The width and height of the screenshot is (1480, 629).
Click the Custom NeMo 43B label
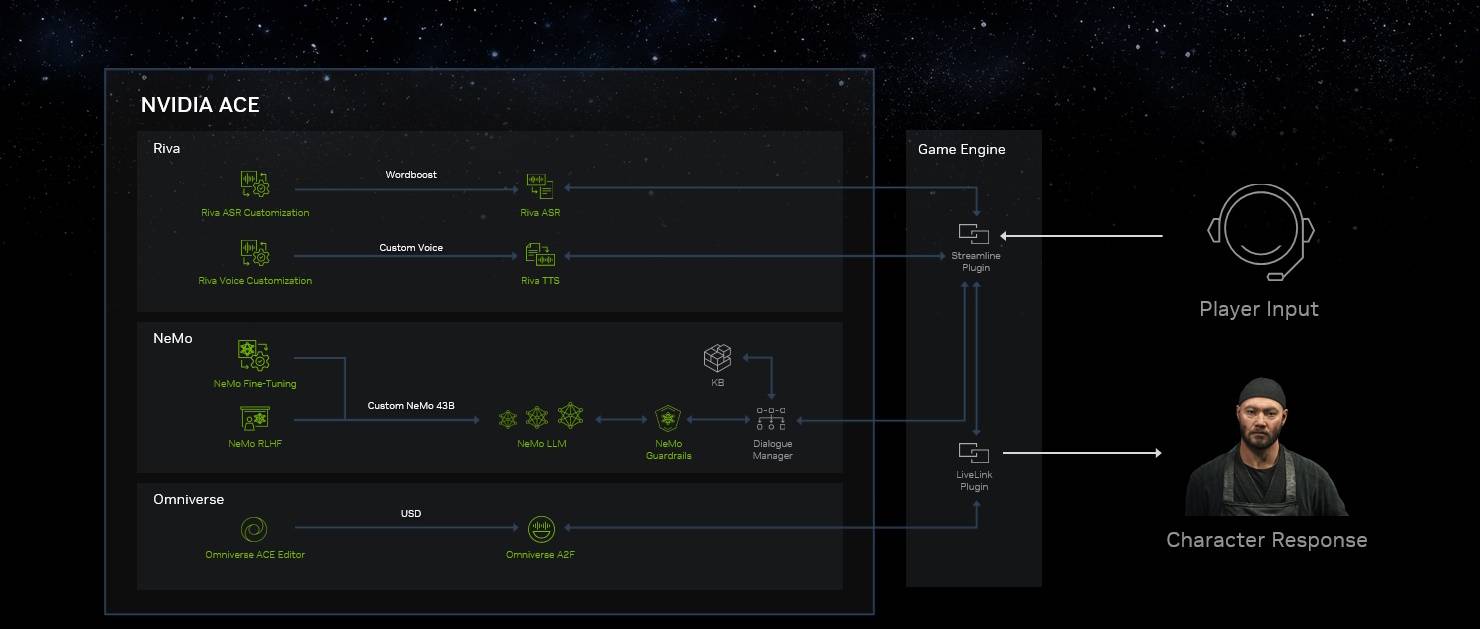click(411, 406)
